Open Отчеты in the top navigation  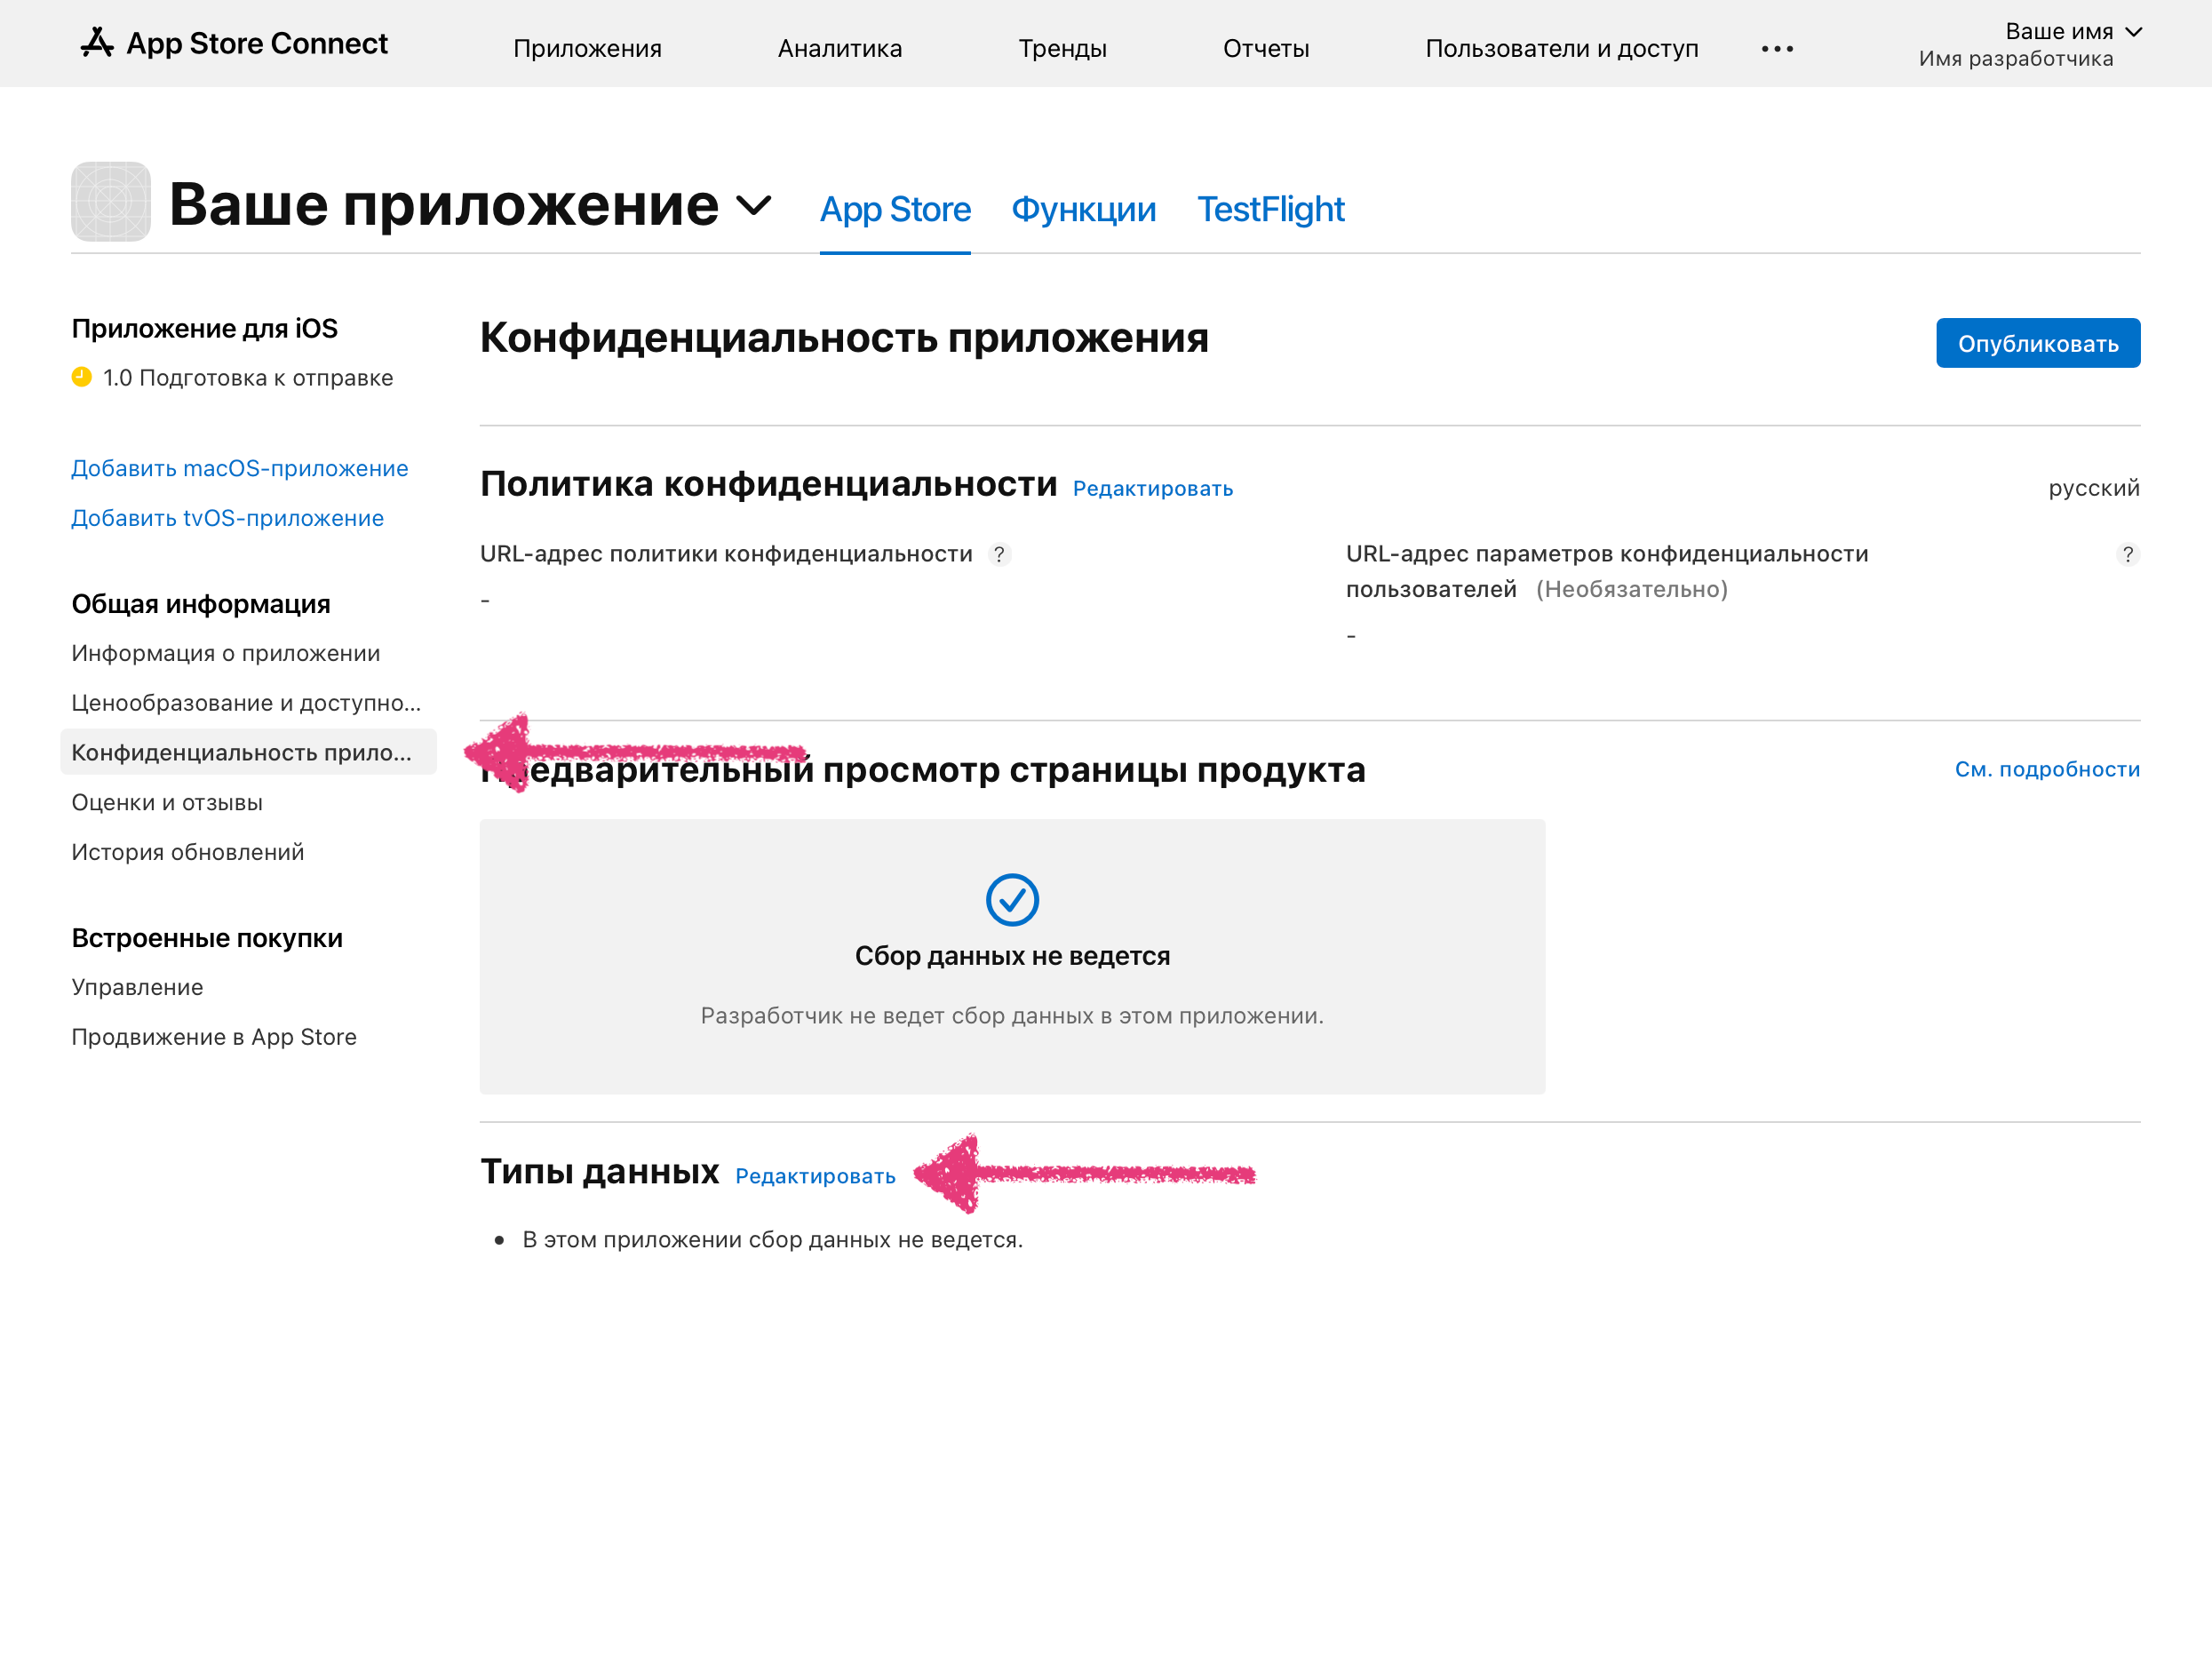(x=1266, y=48)
